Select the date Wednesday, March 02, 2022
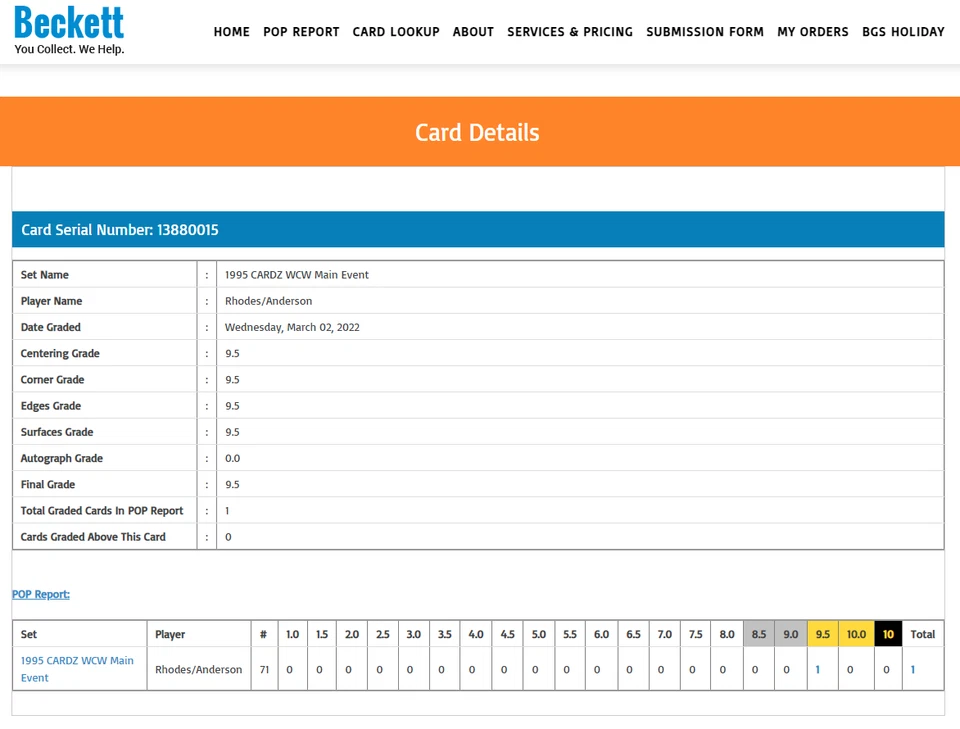Viewport: 960px width, 729px height. point(292,327)
